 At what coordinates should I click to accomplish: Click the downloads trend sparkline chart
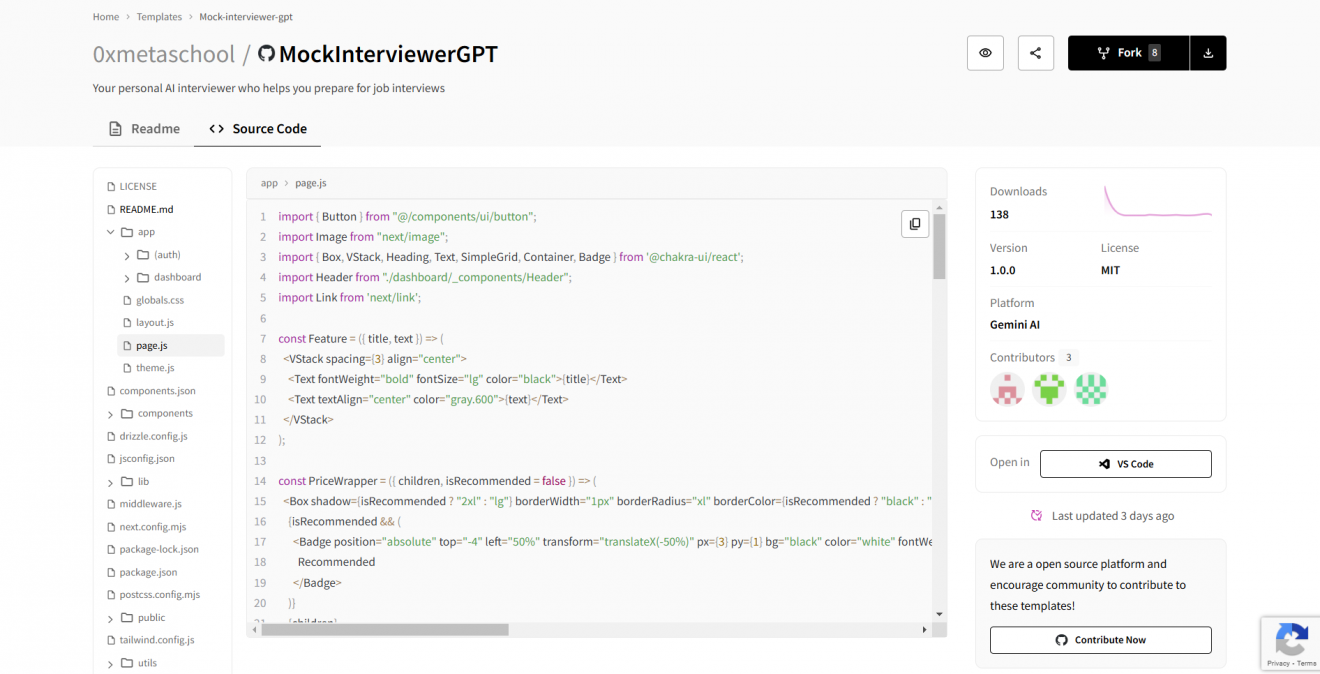click(1157, 200)
